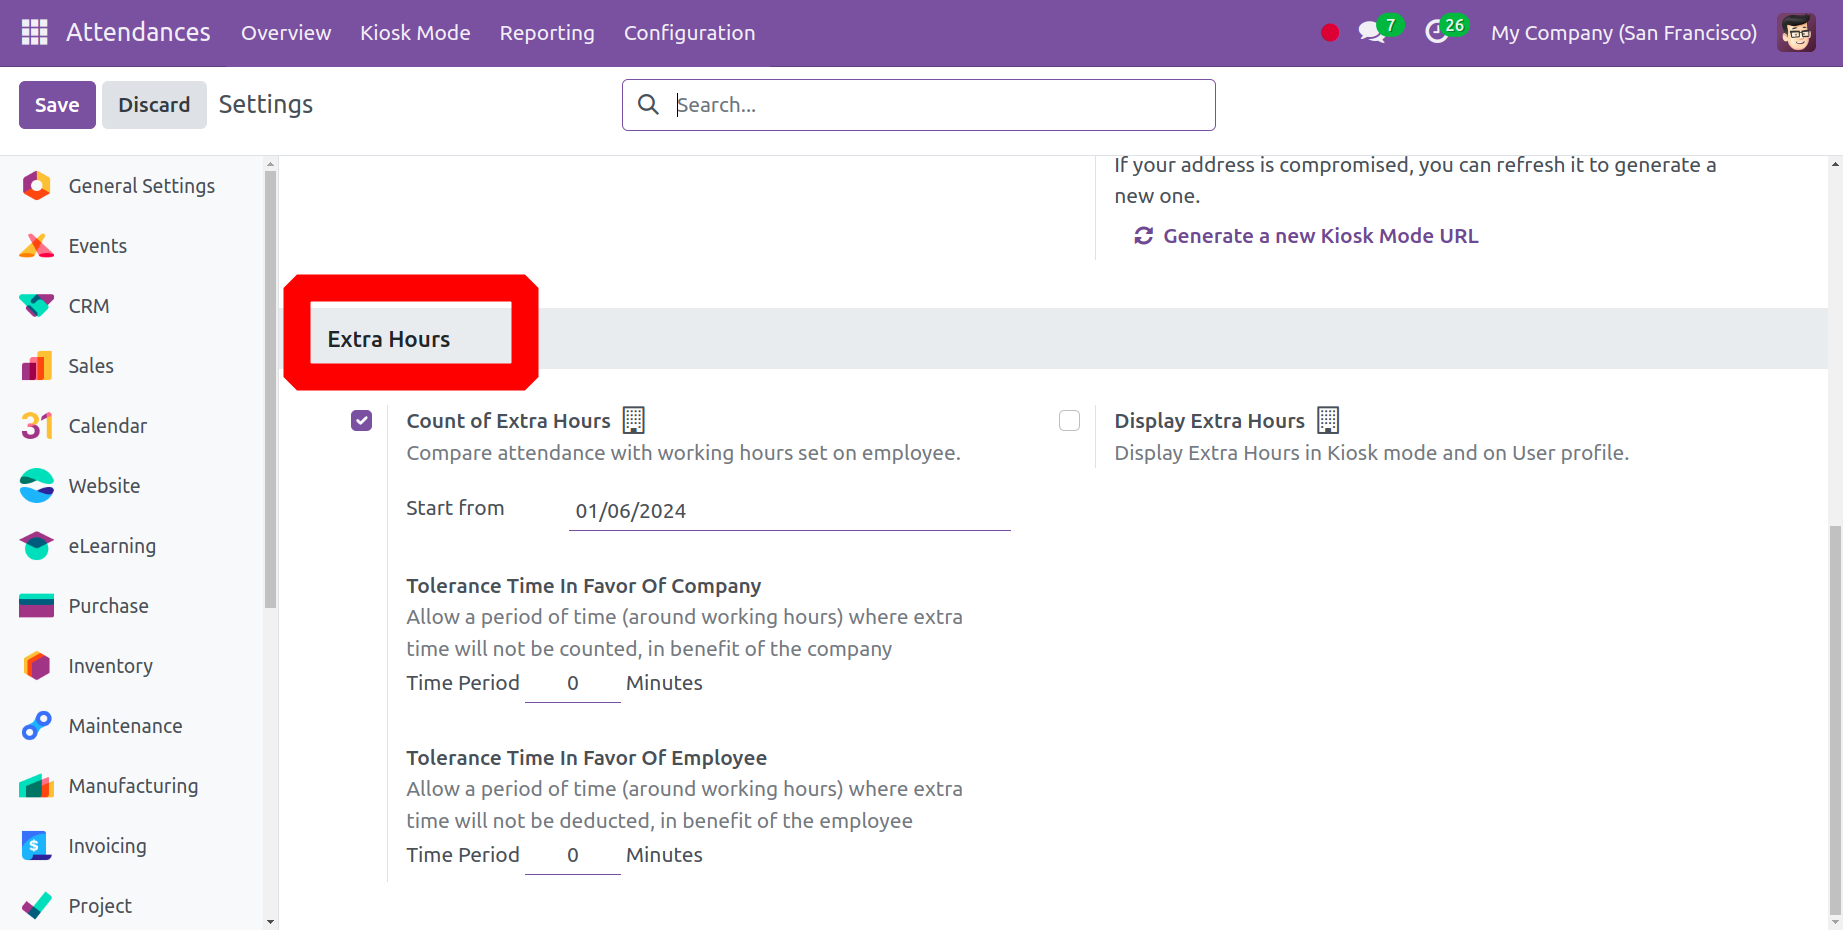Open Kiosk Mode from the top menu
This screenshot has width=1843, height=930.
click(x=415, y=33)
